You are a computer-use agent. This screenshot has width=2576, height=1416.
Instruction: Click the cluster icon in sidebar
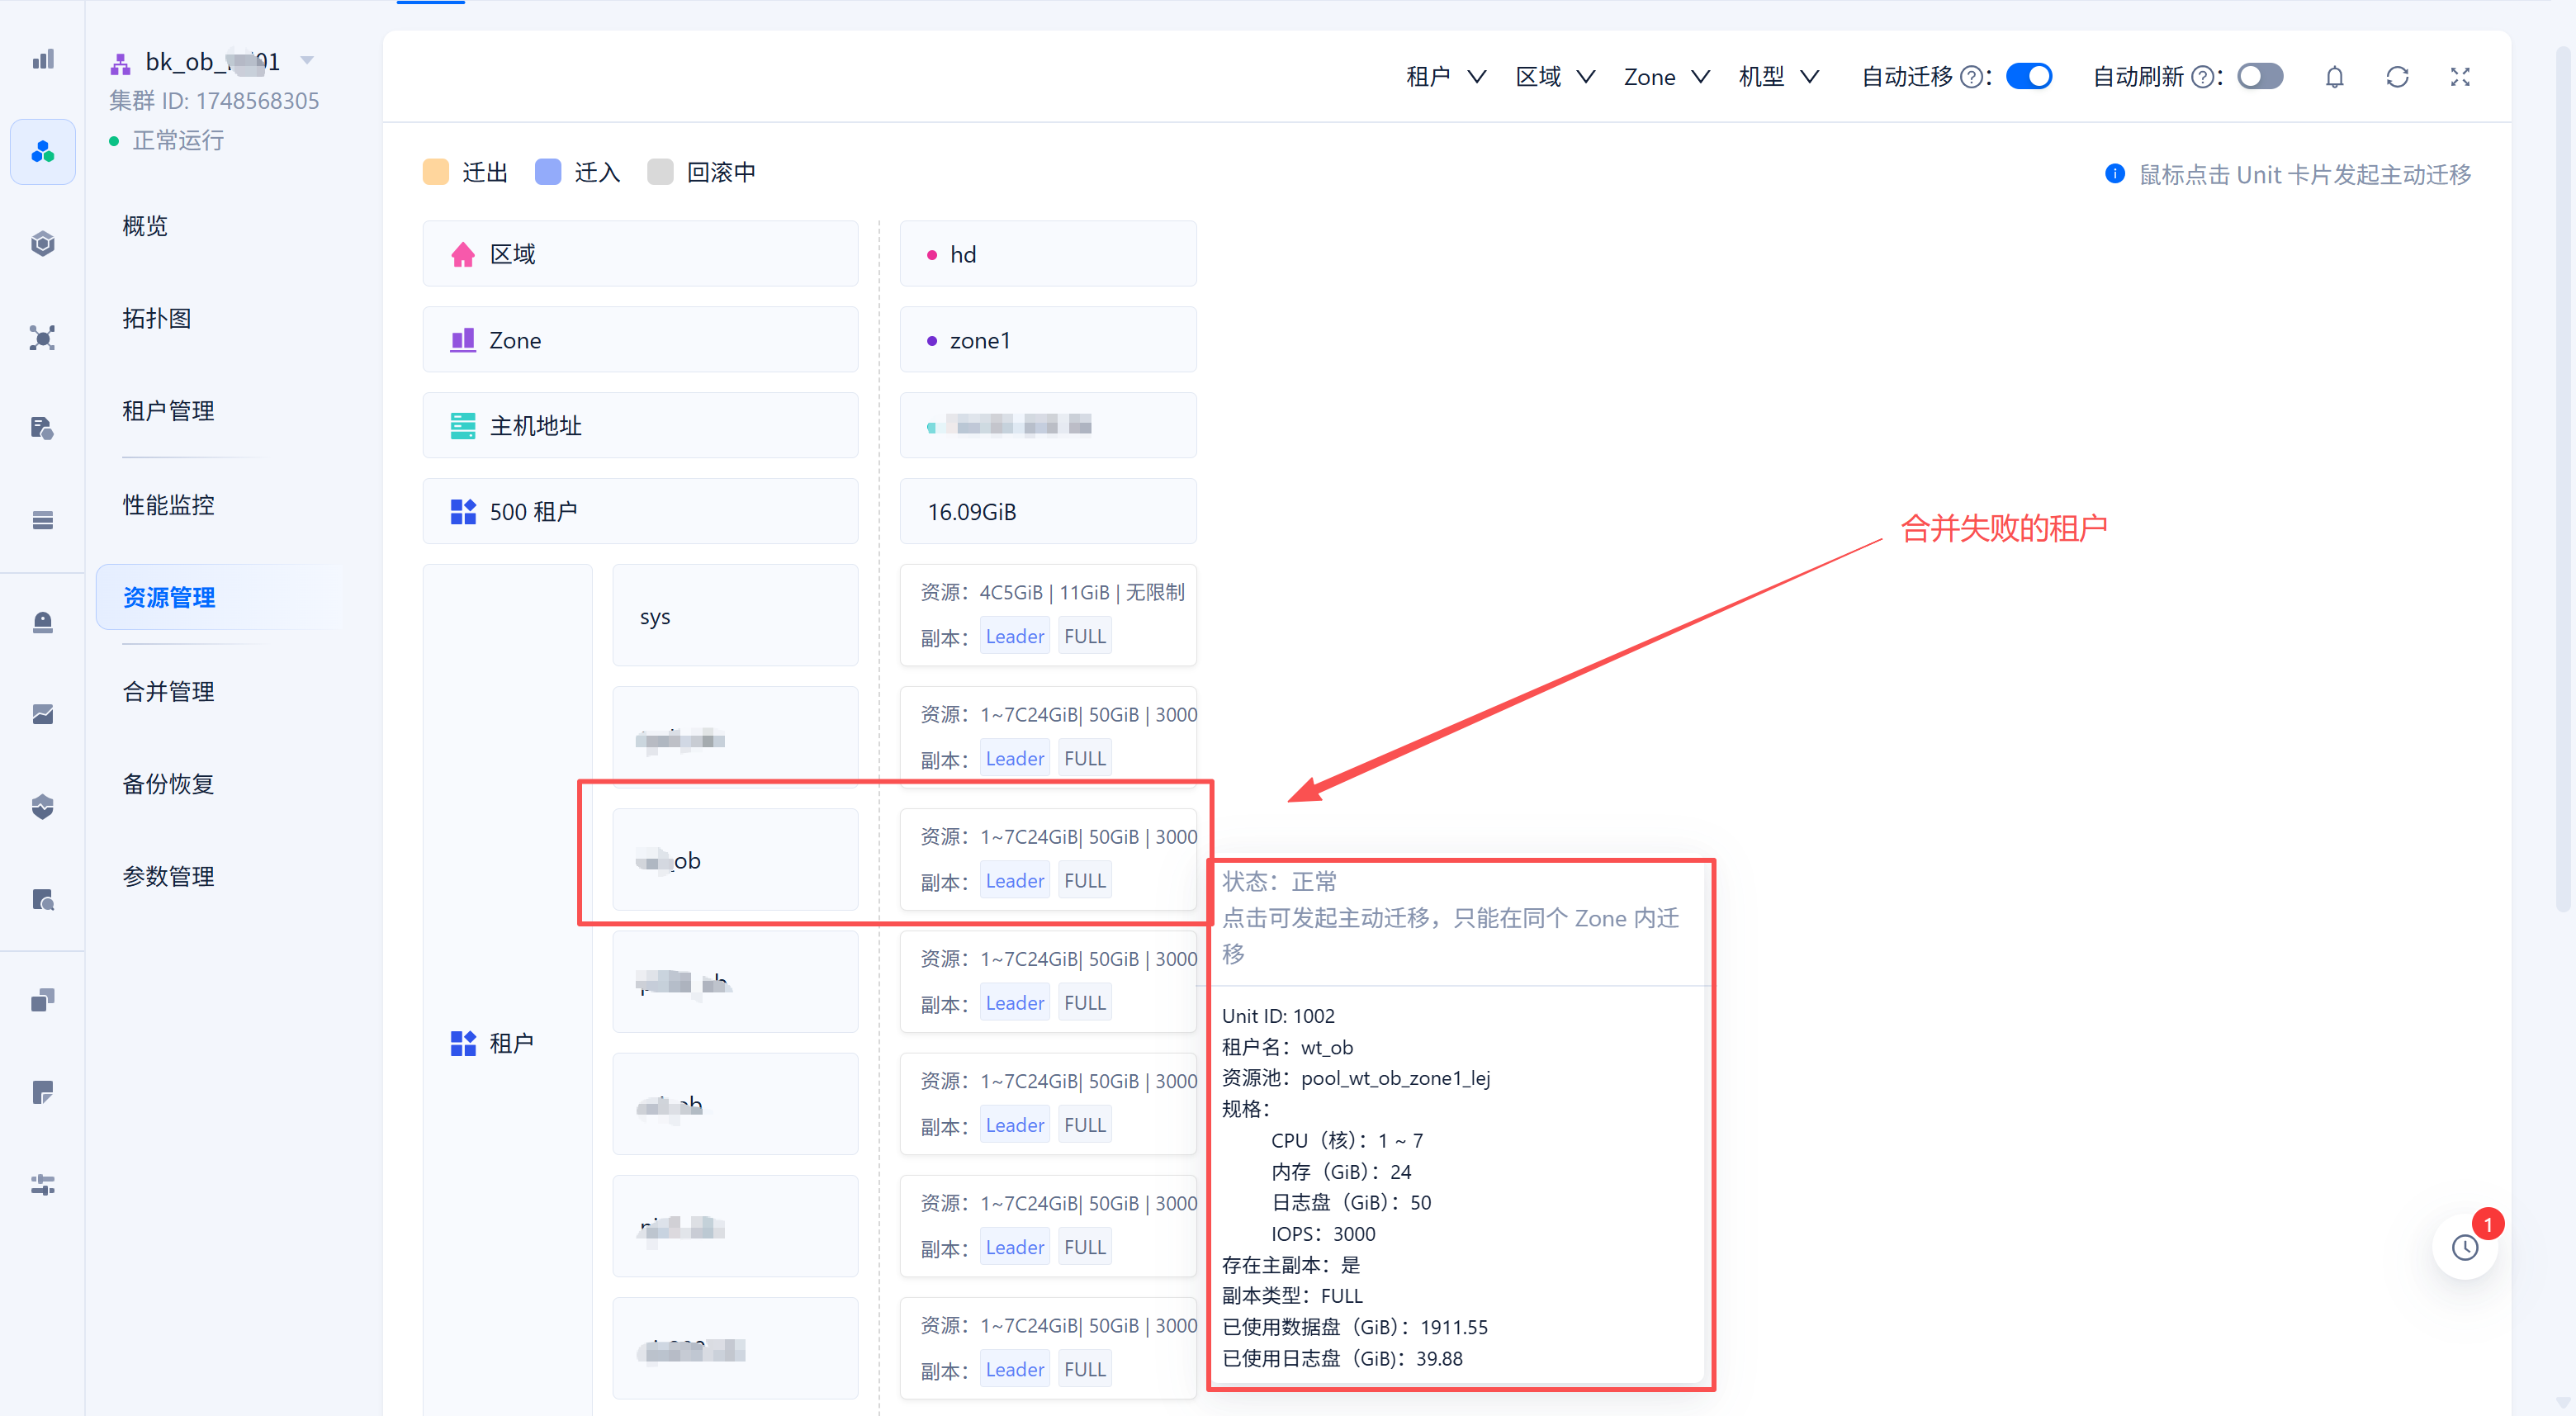coord(42,152)
